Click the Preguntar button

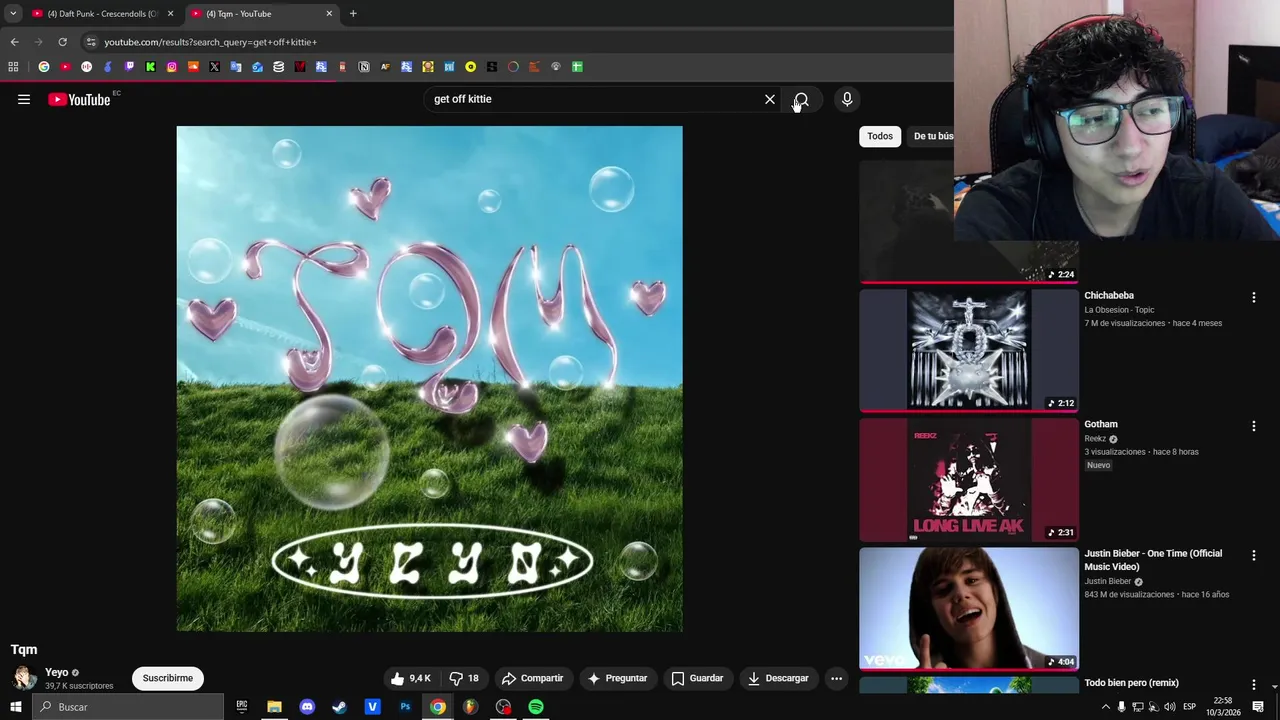[617, 678]
